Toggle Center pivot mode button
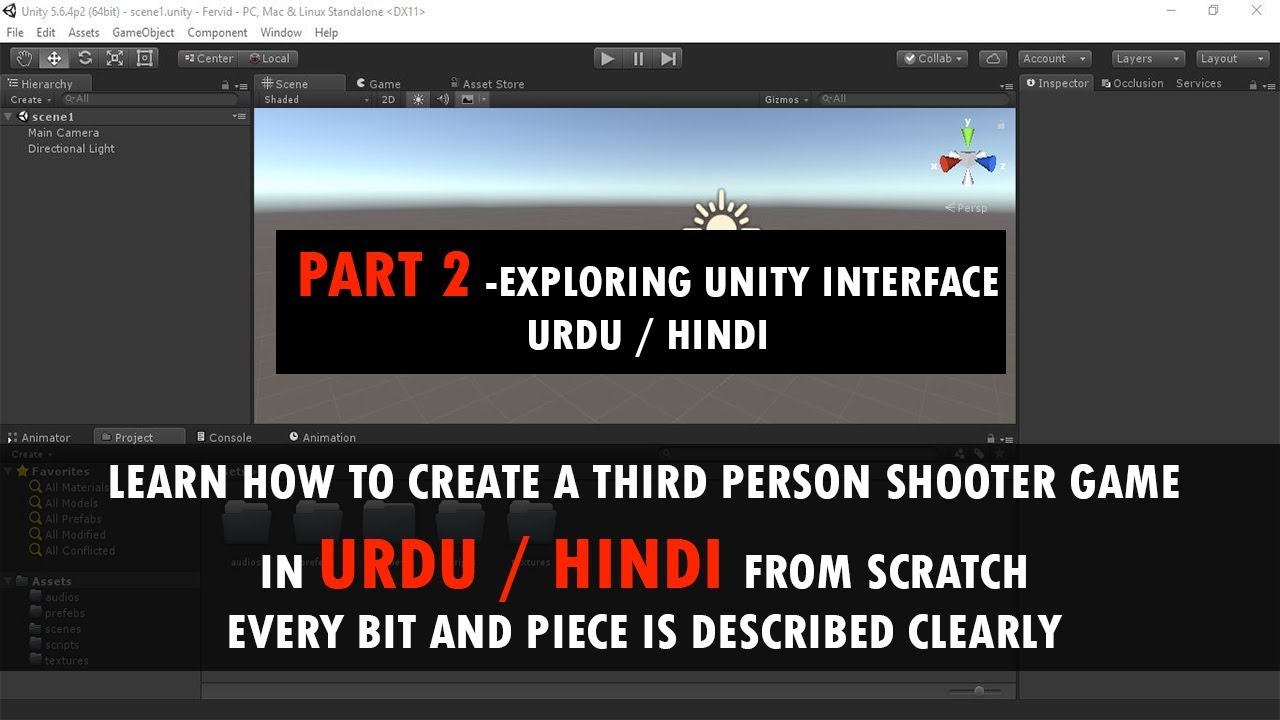This screenshot has height=720, width=1280. (208, 58)
